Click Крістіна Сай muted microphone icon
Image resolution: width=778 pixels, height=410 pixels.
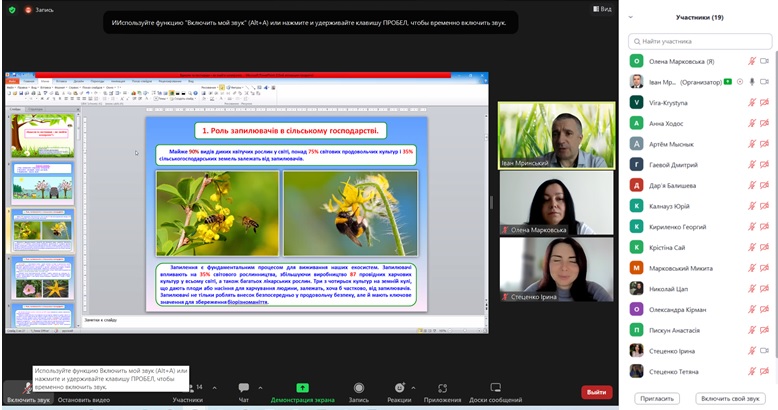tap(752, 247)
